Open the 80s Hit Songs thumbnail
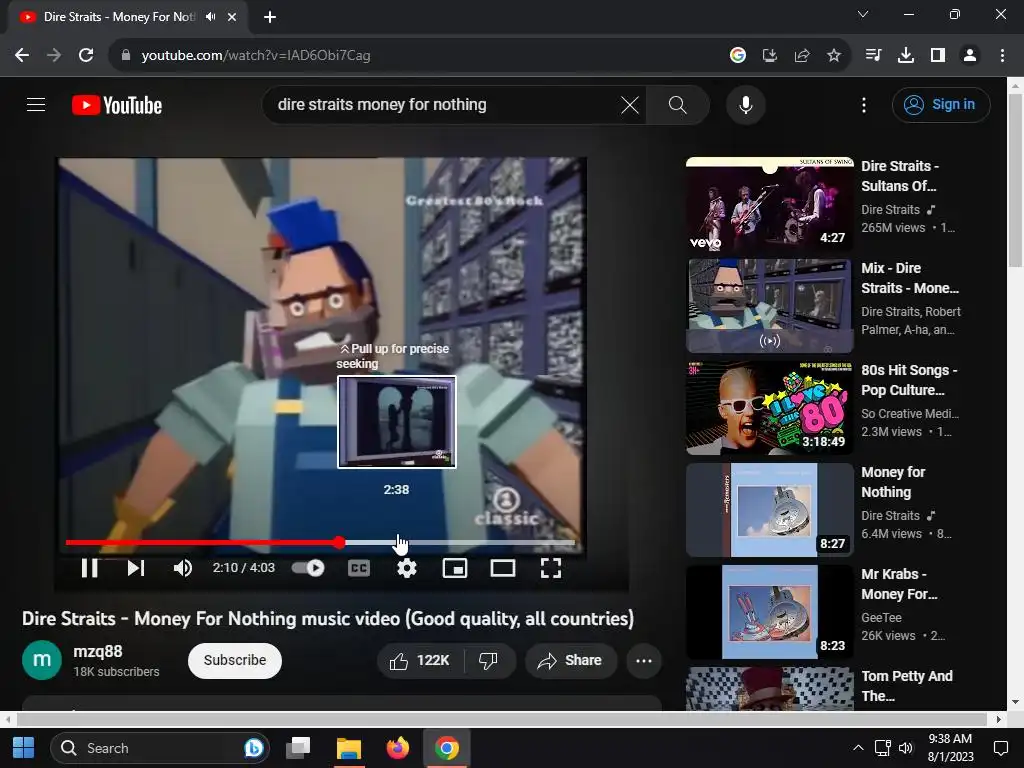This screenshot has height=768, width=1024. [769, 408]
